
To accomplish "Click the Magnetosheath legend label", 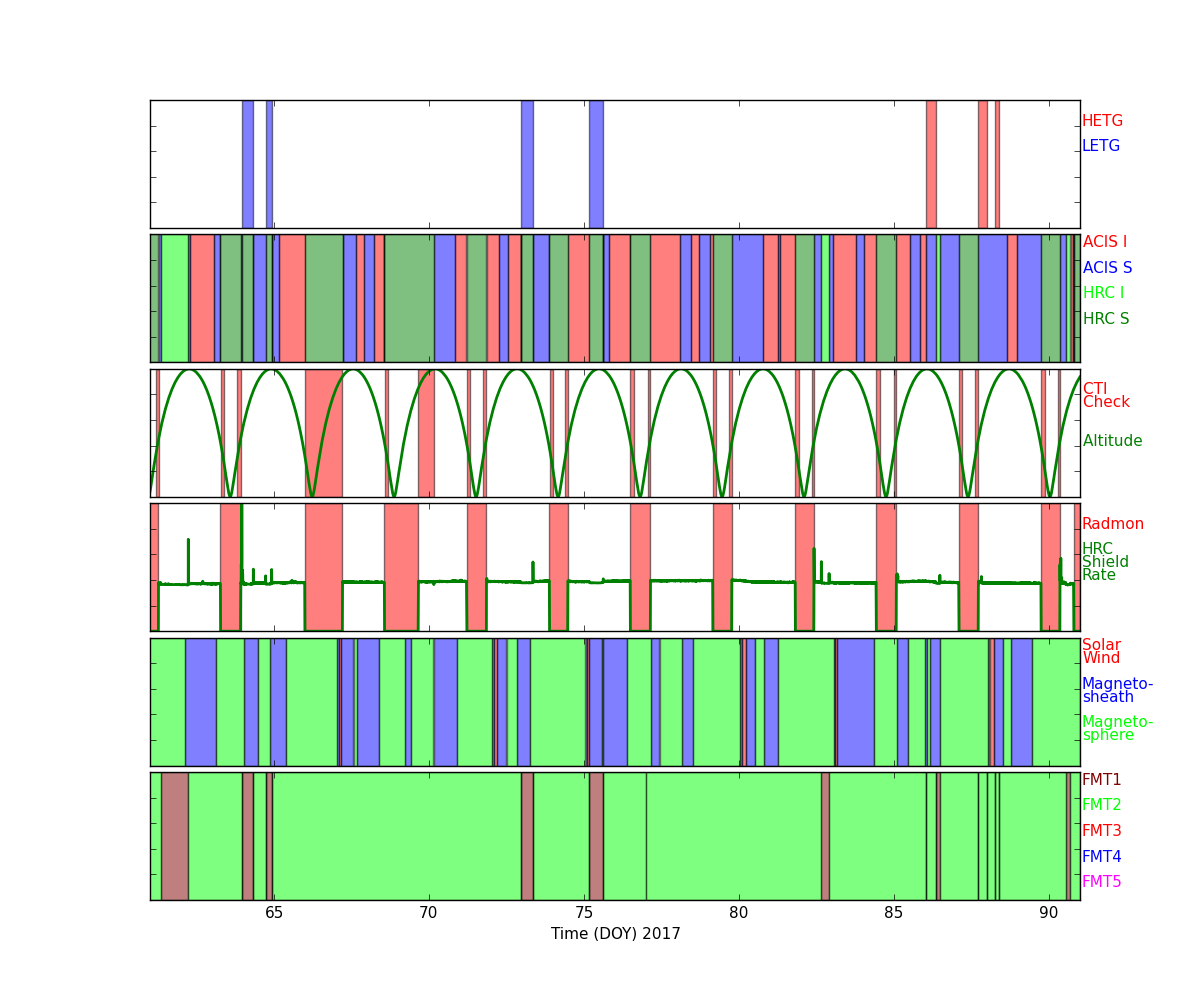I will 1117,691.
